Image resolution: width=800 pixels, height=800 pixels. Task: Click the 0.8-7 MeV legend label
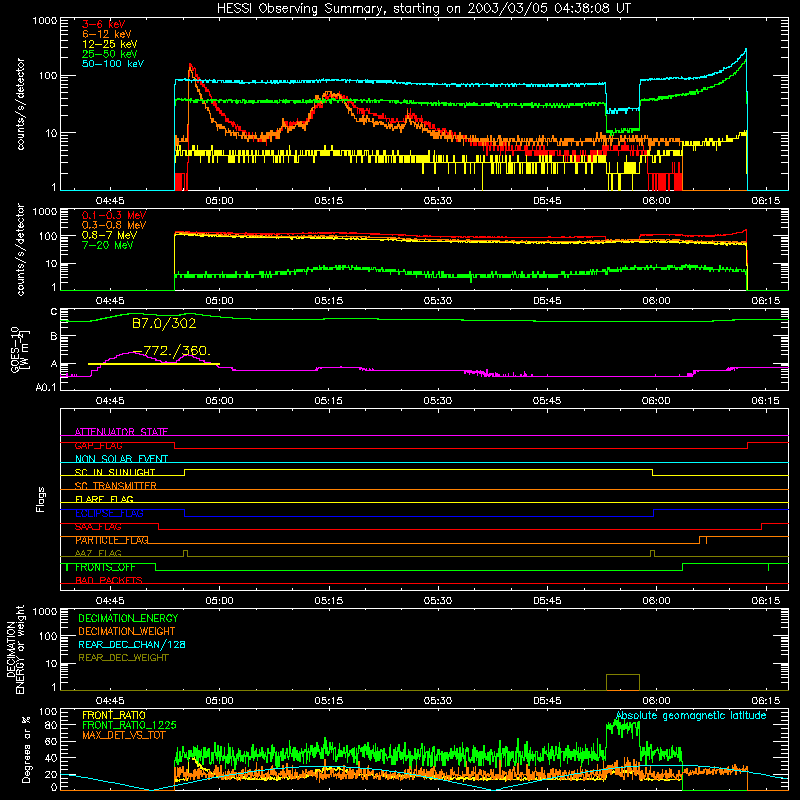tap(109, 235)
